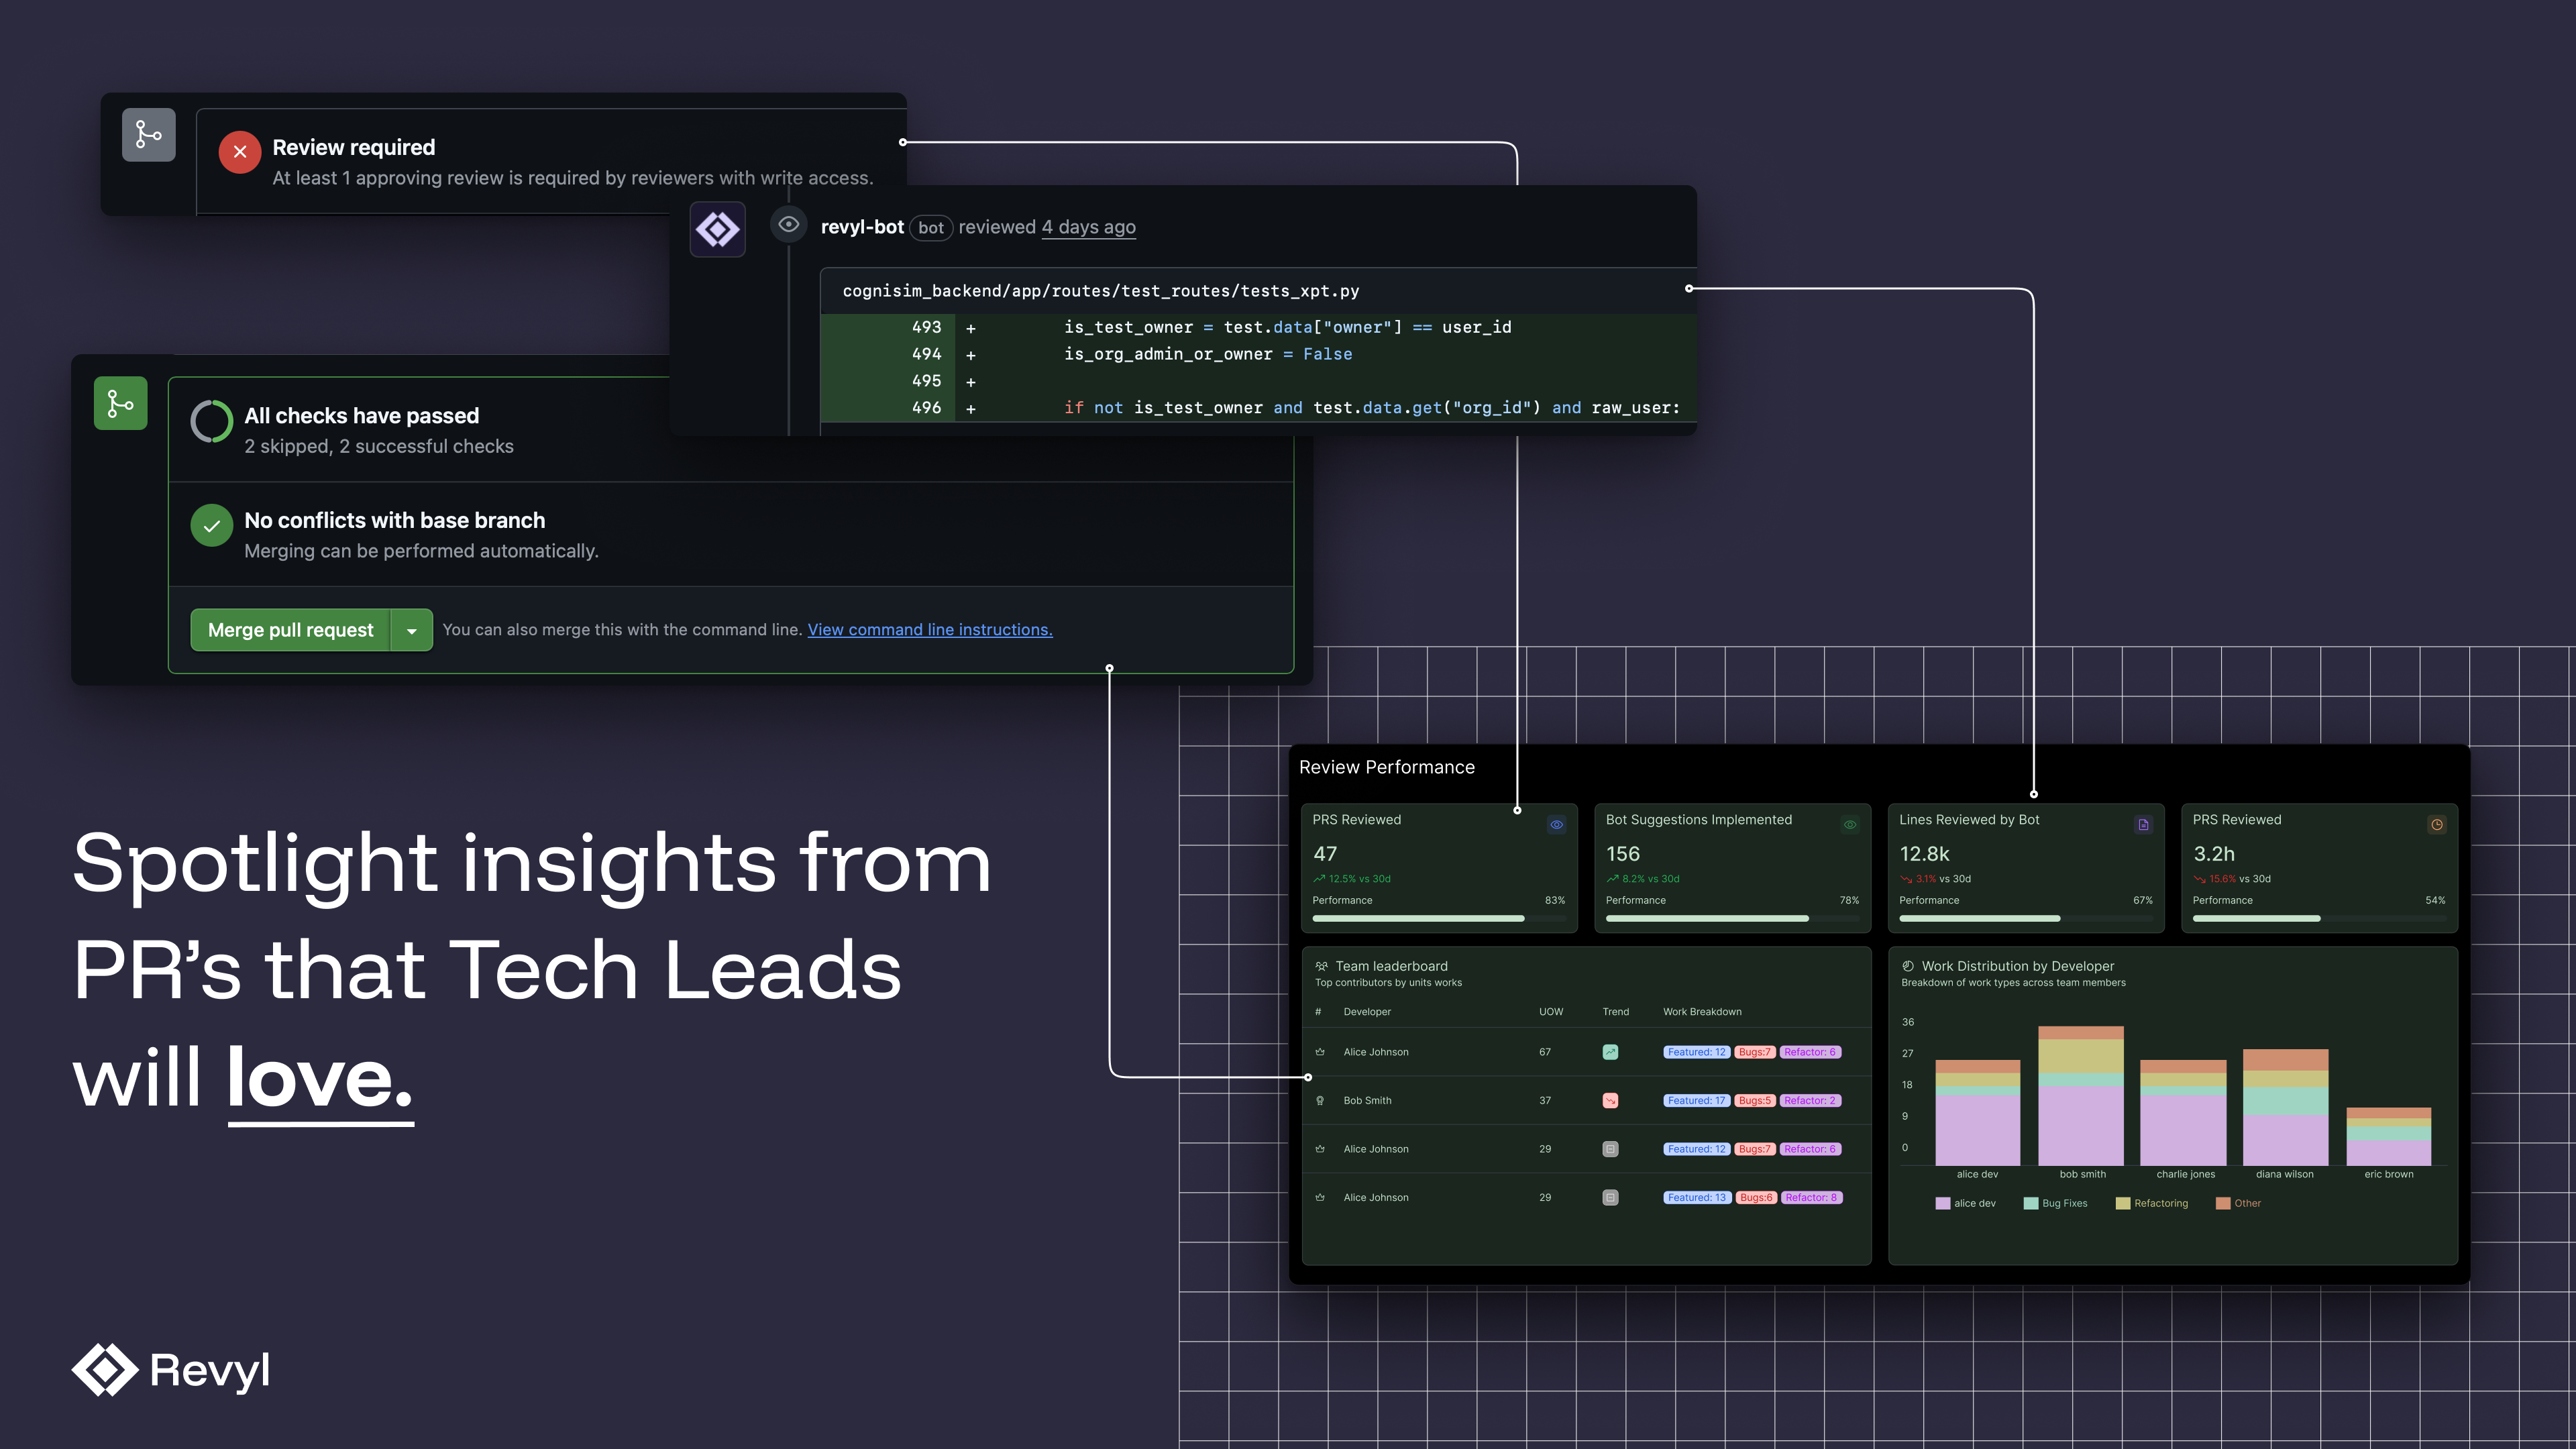Click the 67% Performance bar
The height and width of the screenshot is (1449, 2576).
[x=2025, y=918]
